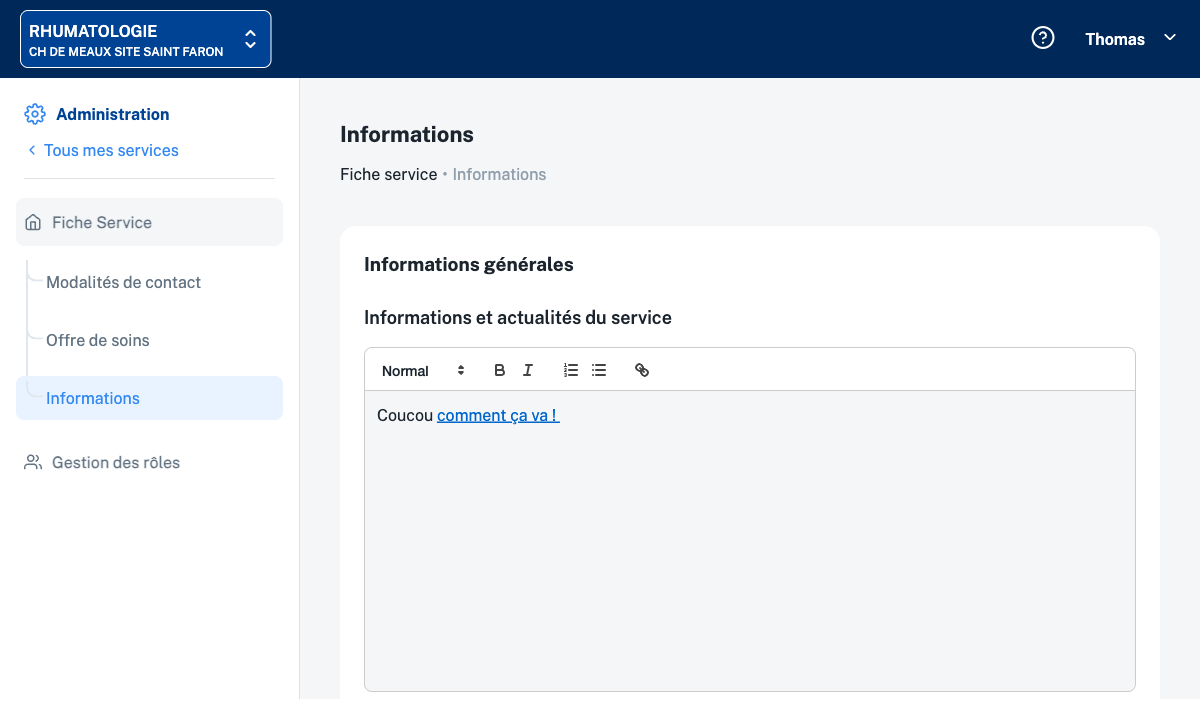Go to Offre de soins
The height and width of the screenshot is (707, 1200).
coord(98,340)
